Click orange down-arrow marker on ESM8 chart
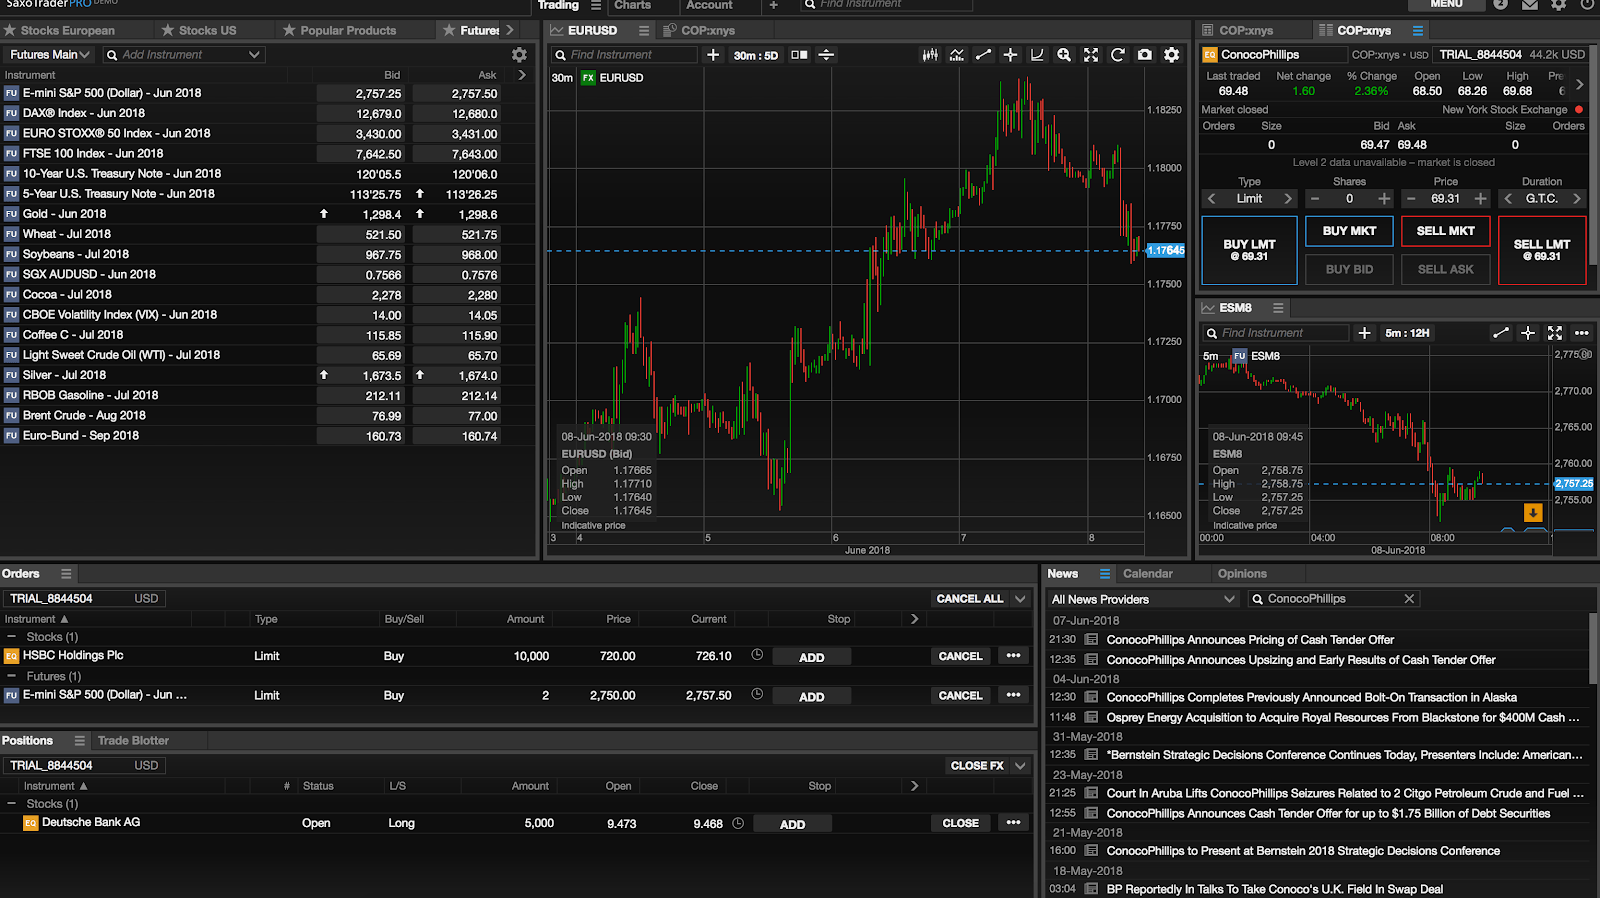The width and height of the screenshot is (1600, 898). [x=1532, y=513]
